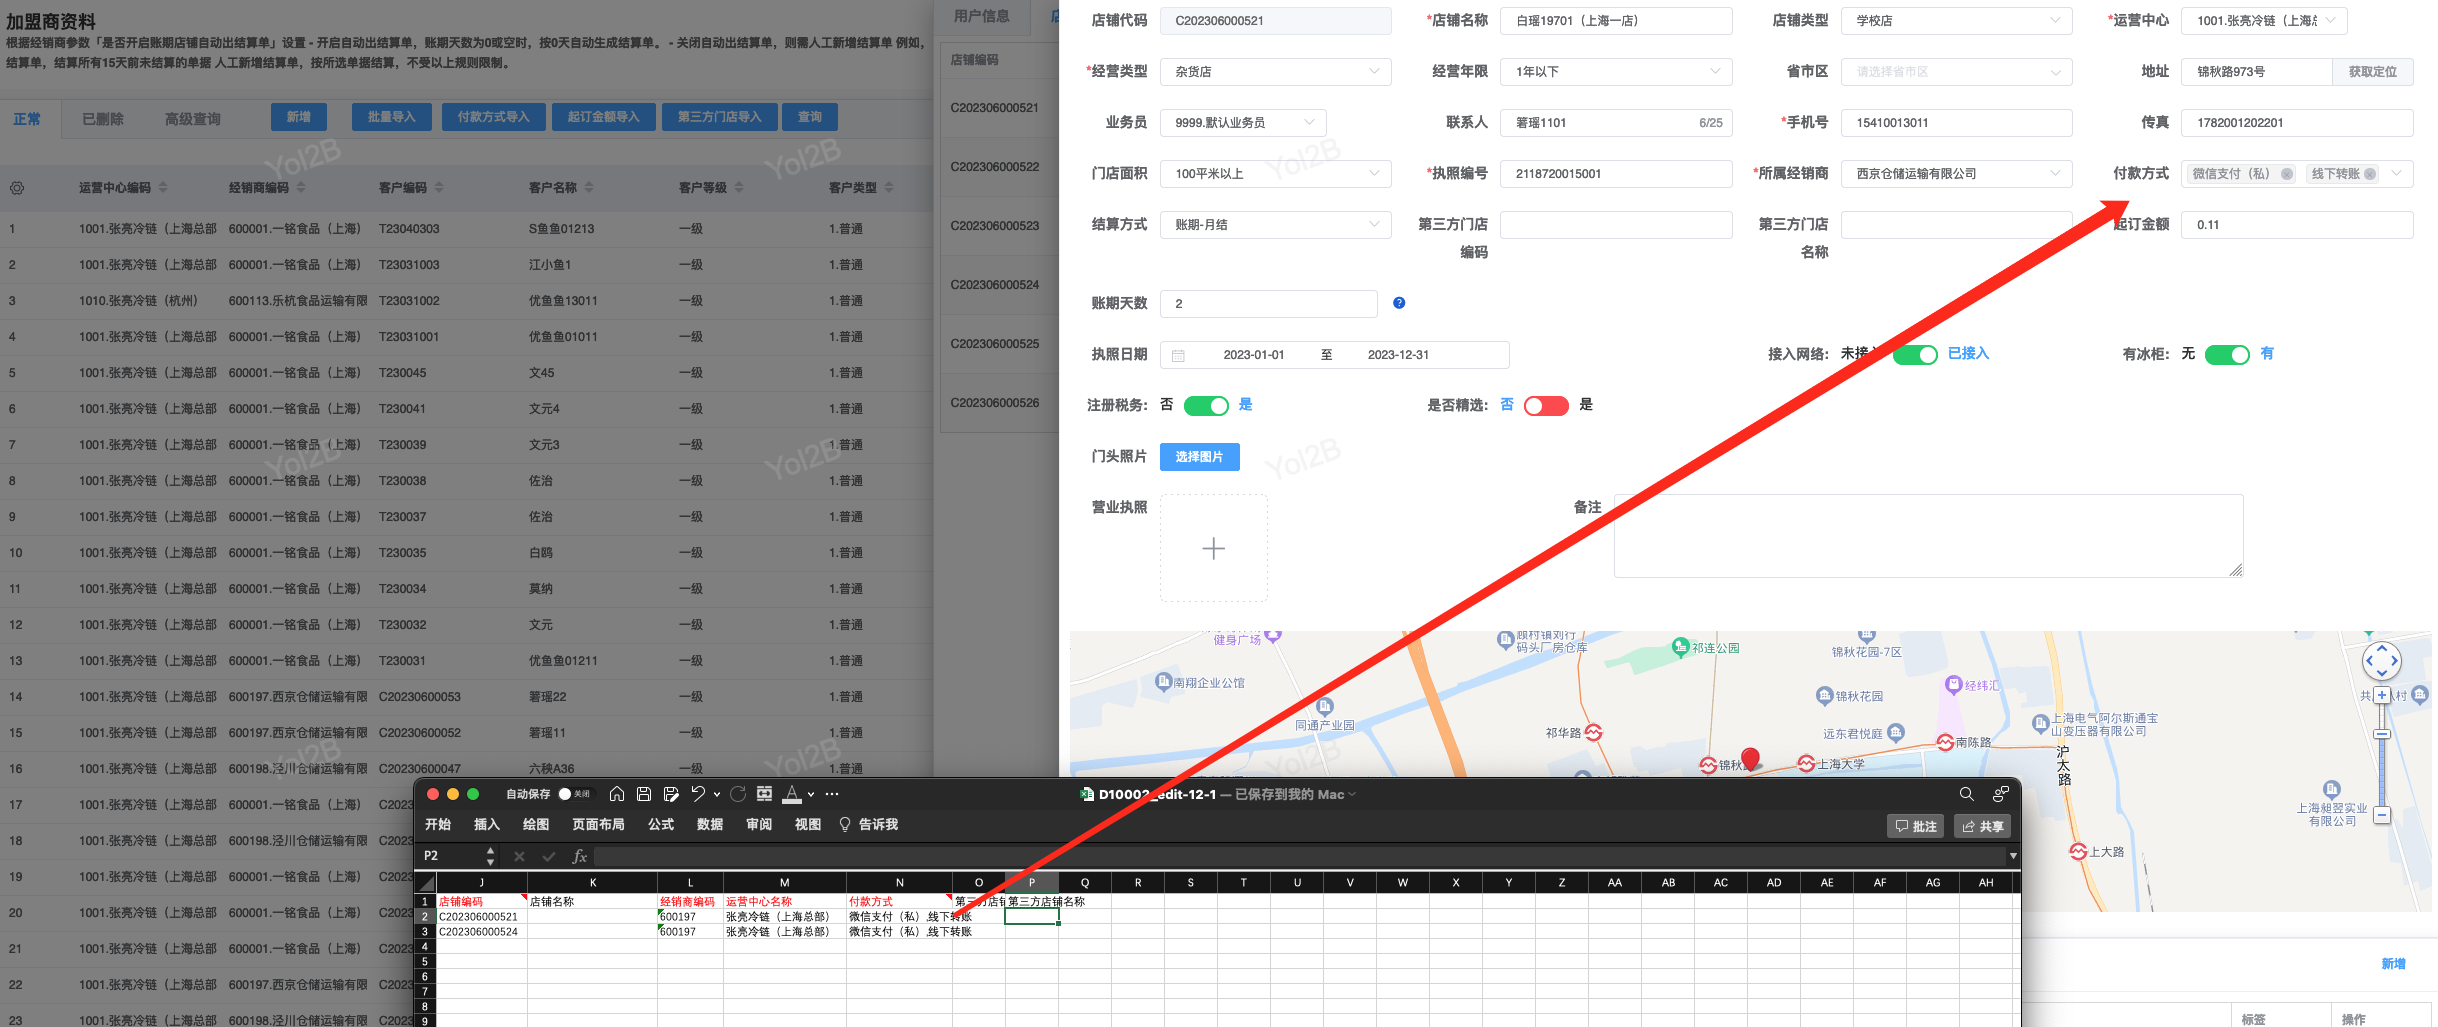2438x1027 pixels.
Task: Open the 省市区 region selector
Action: pos(1957,72)
